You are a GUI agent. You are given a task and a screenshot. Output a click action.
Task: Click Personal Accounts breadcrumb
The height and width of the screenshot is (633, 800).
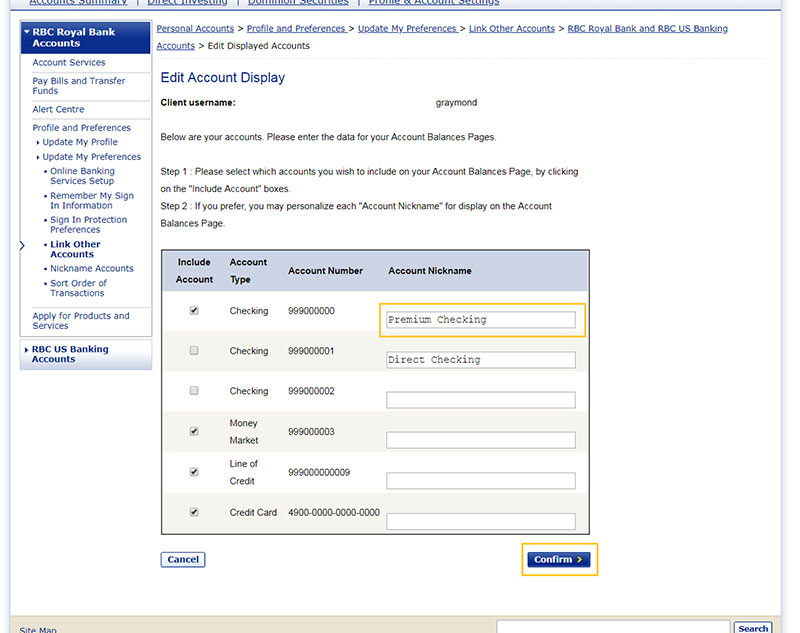click(195, 29)
